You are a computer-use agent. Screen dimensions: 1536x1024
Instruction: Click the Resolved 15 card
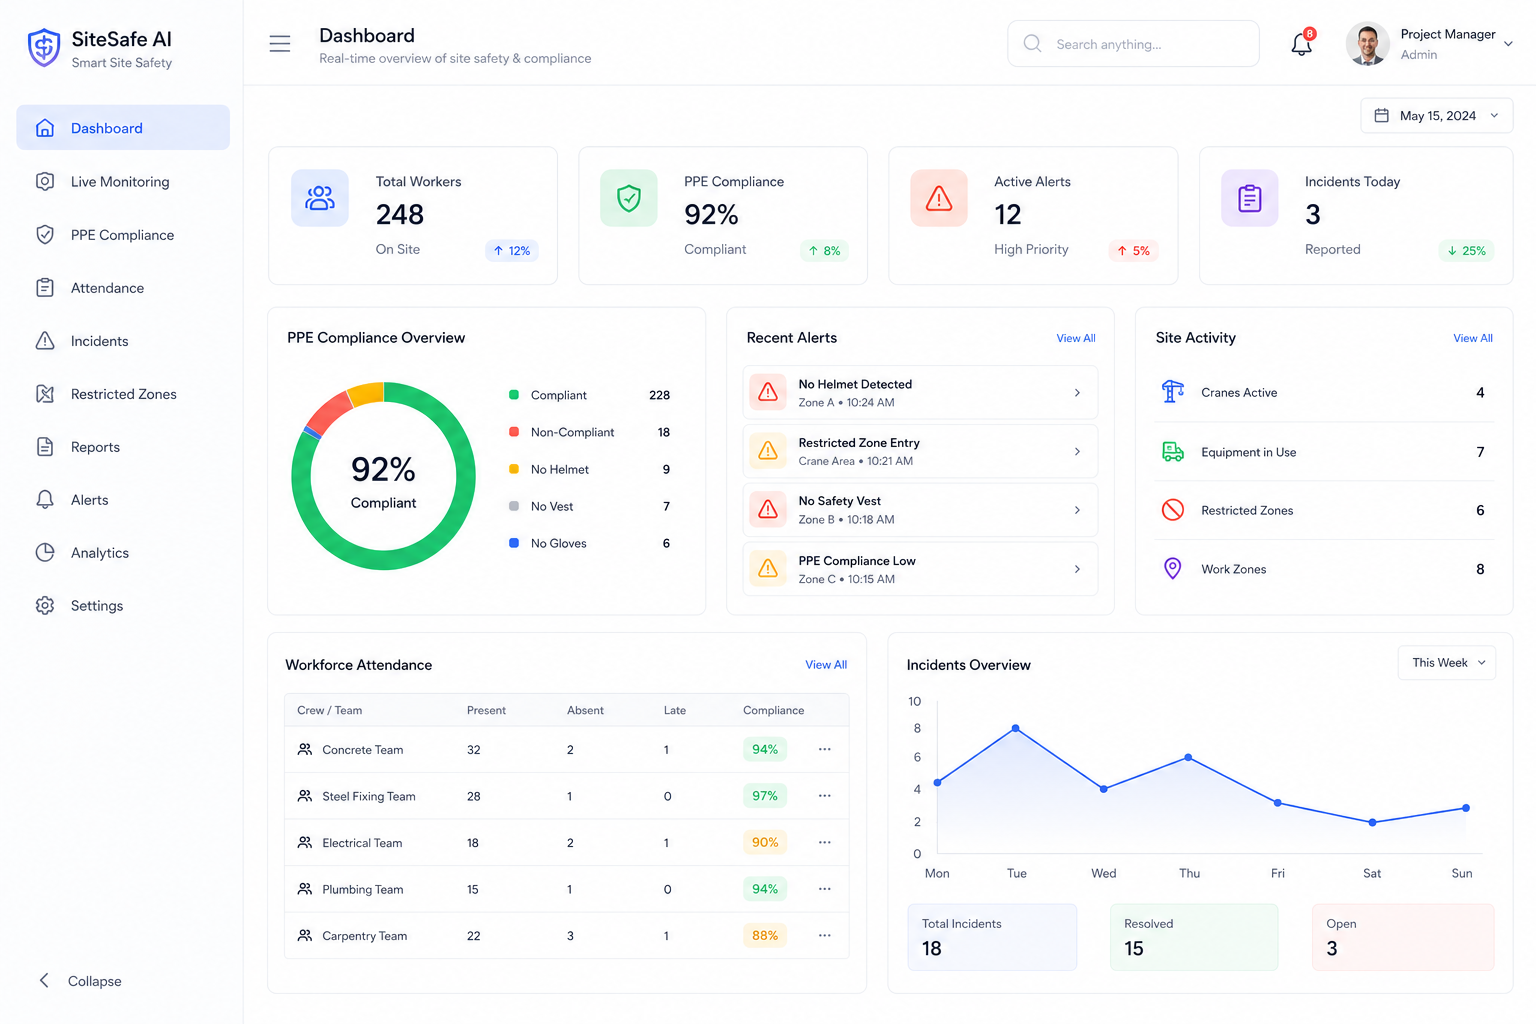(x=1194, y=937)
